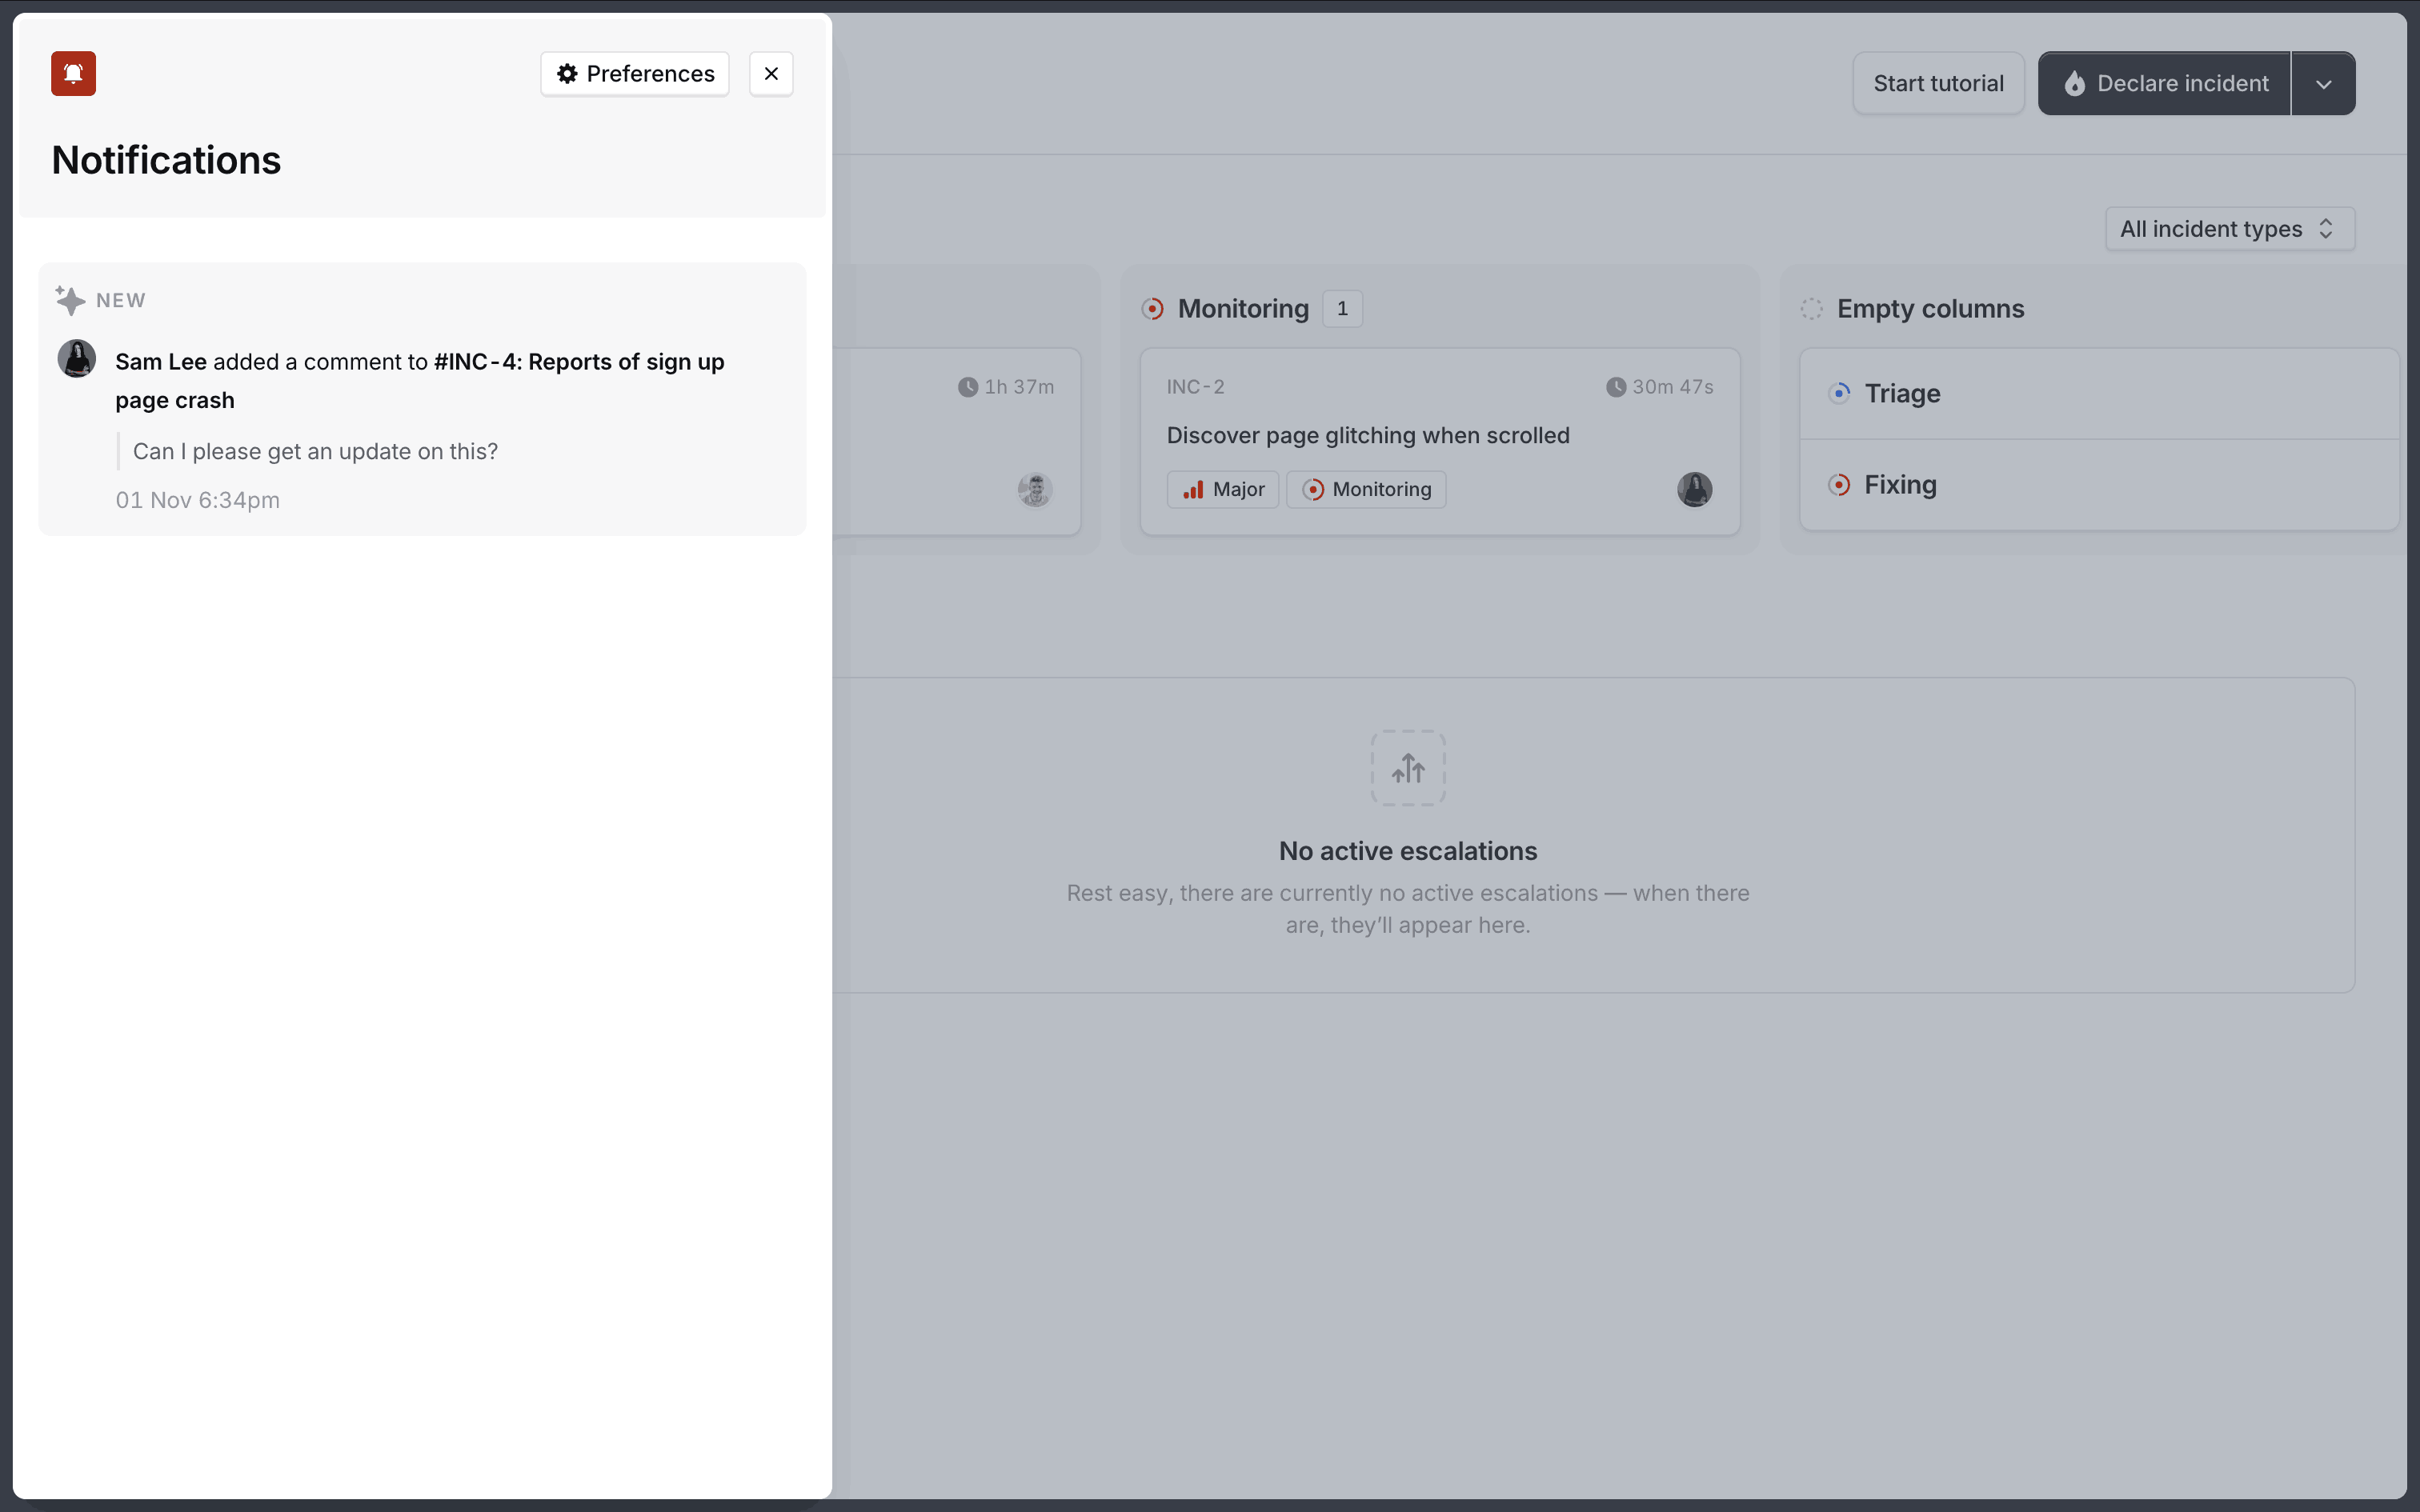Image resolution: width=2420 pixels, height=1512 pixels.
Task: Expand the Declare incident dropdown chevron
Action: 2323,83
